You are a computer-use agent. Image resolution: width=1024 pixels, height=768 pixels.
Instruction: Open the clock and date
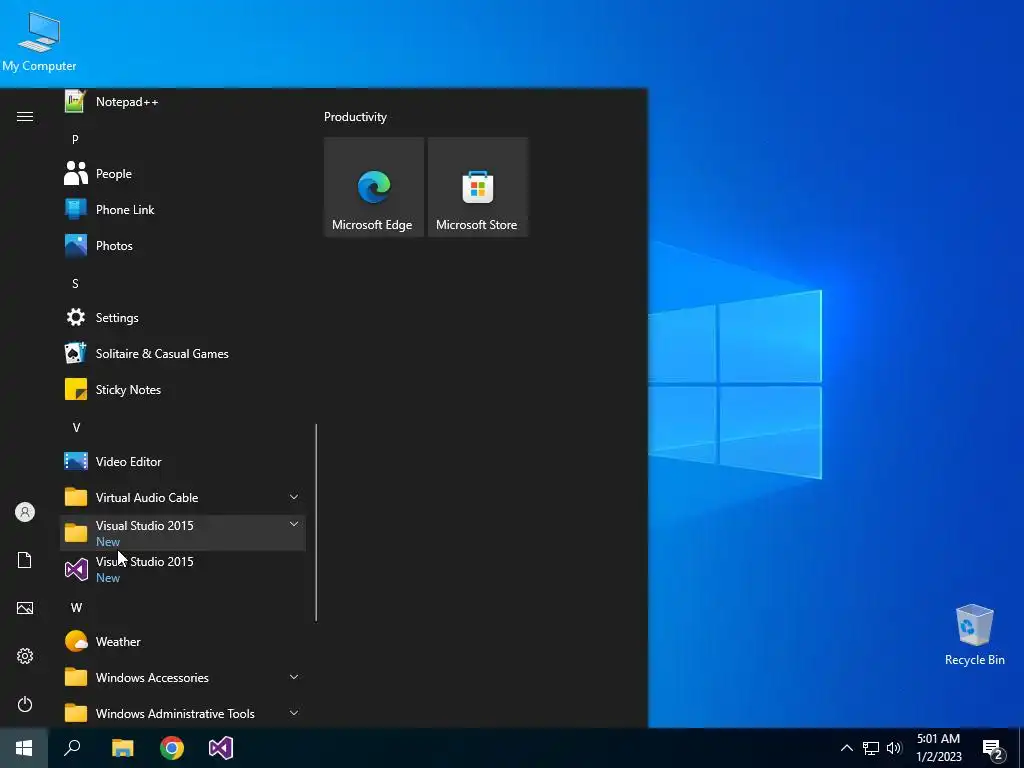(x=938, y=748)
